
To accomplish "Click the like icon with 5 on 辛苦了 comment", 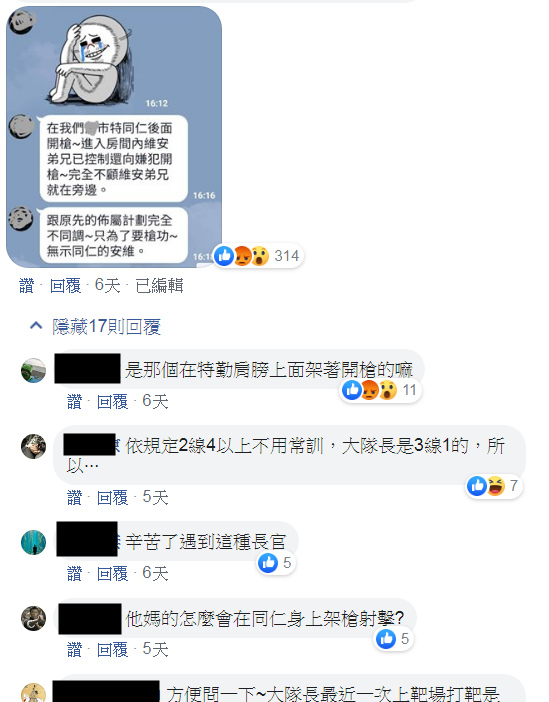I will tap(276, 563).
